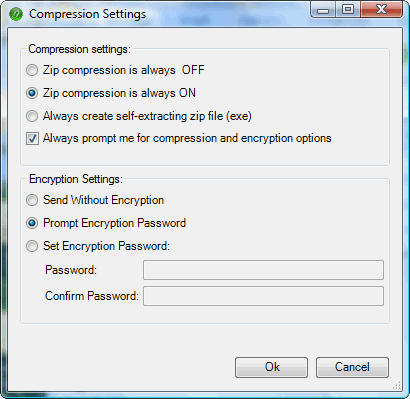Click the 'Compression Settings' title bar text
The height and width of the screenshot is (399, 410).
(x=88, y=14)
